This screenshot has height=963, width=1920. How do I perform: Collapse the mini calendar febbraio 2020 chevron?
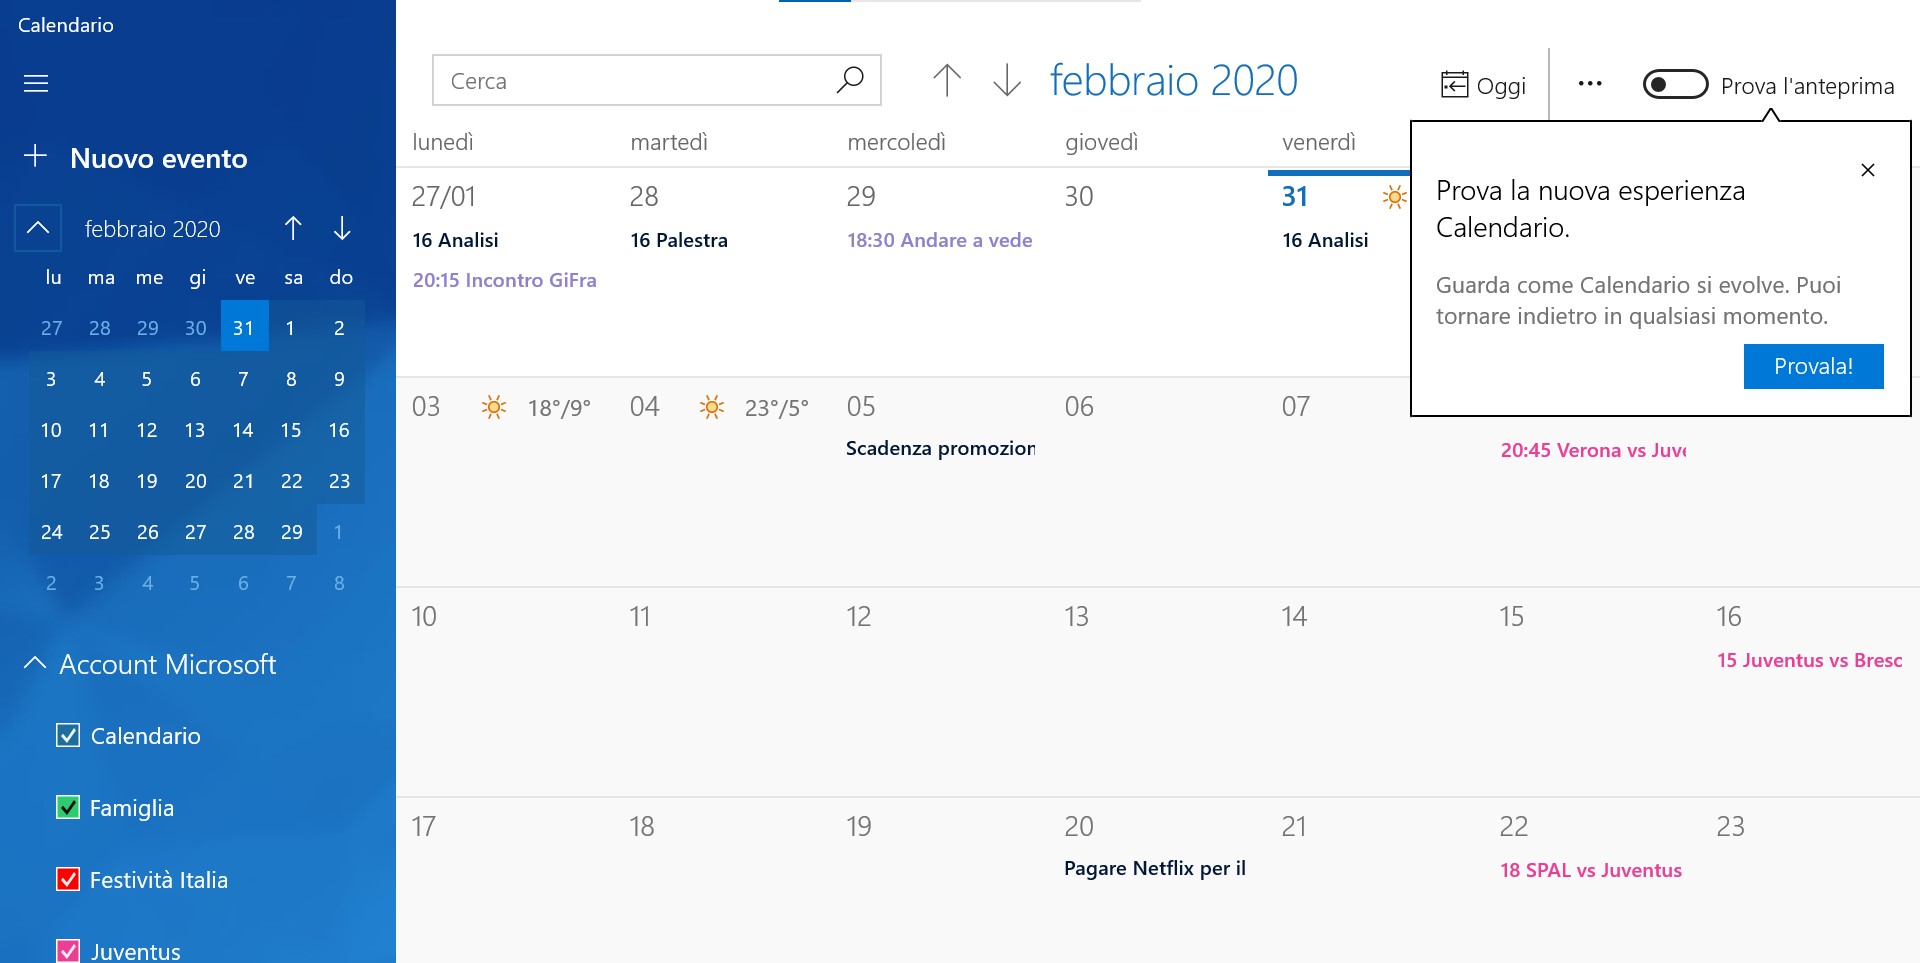(38, 228)
